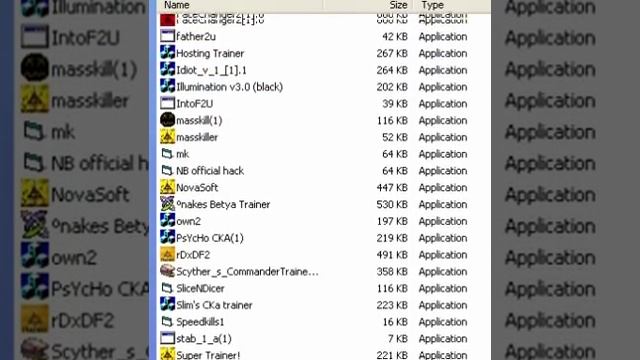The height and width of the screenshot is (360, 640).
Task: Click the NB official hack icon
Action: tap(167, 171)
